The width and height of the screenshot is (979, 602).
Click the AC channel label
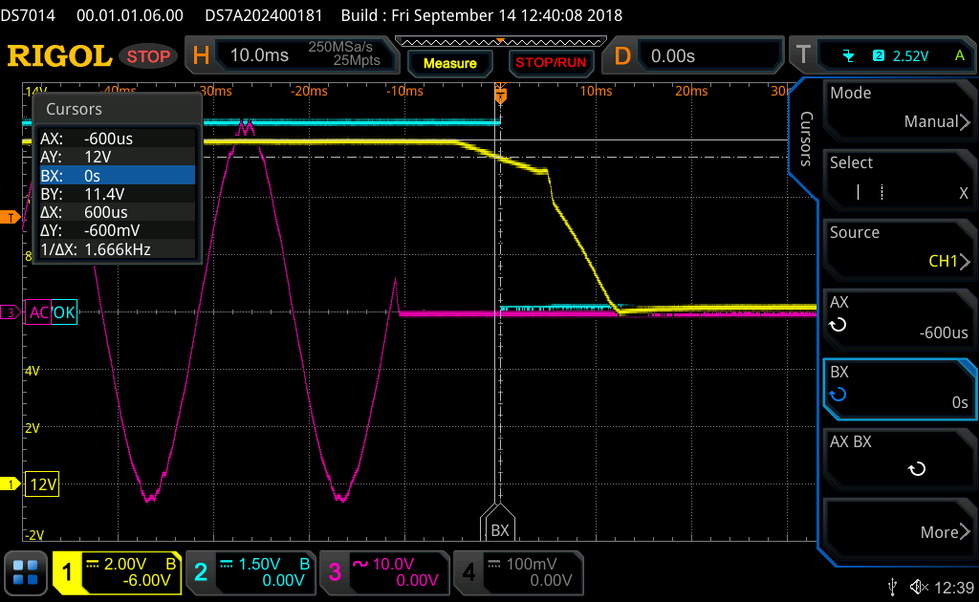[x=38, y=312]
